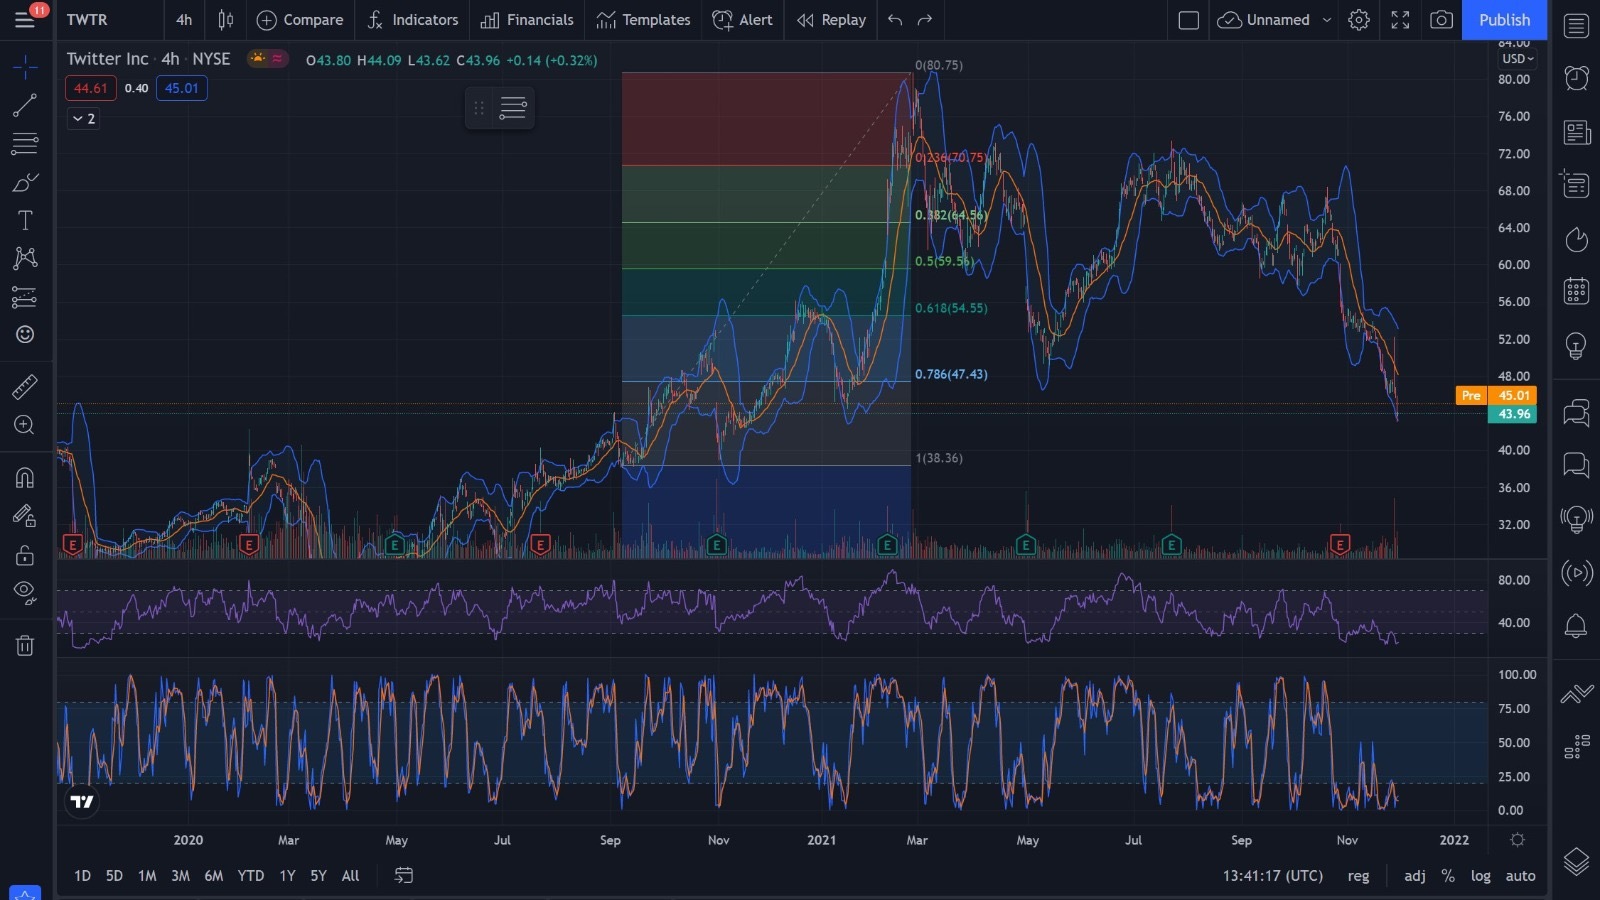This screenshot has width=1600, height=900.
Task: Create an Alert from toolbar
Action: point(742,19)
